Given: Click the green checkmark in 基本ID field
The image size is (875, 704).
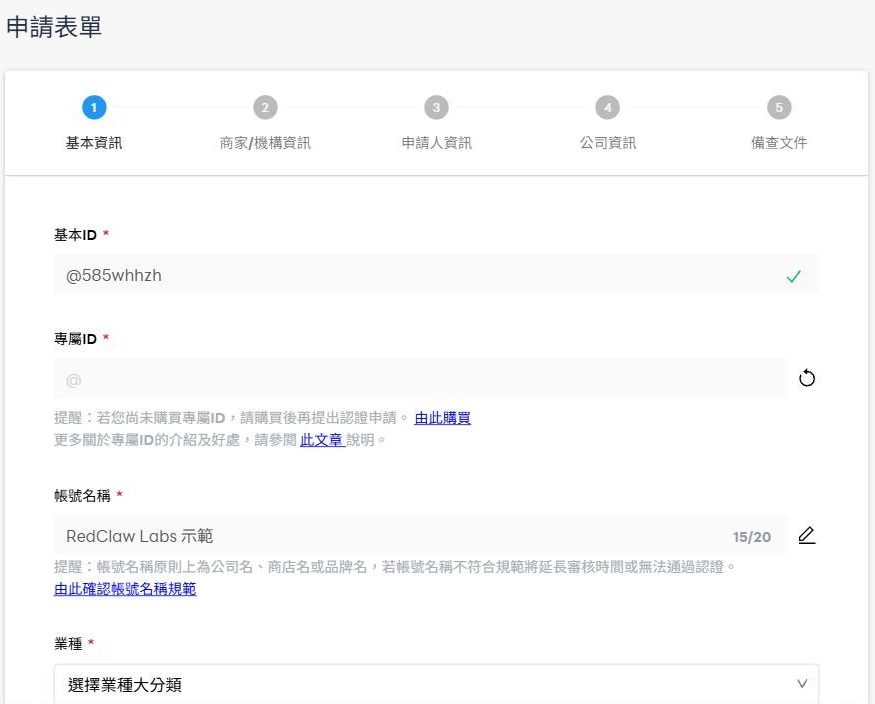Looking at the screenshot, I should point(794,276).
